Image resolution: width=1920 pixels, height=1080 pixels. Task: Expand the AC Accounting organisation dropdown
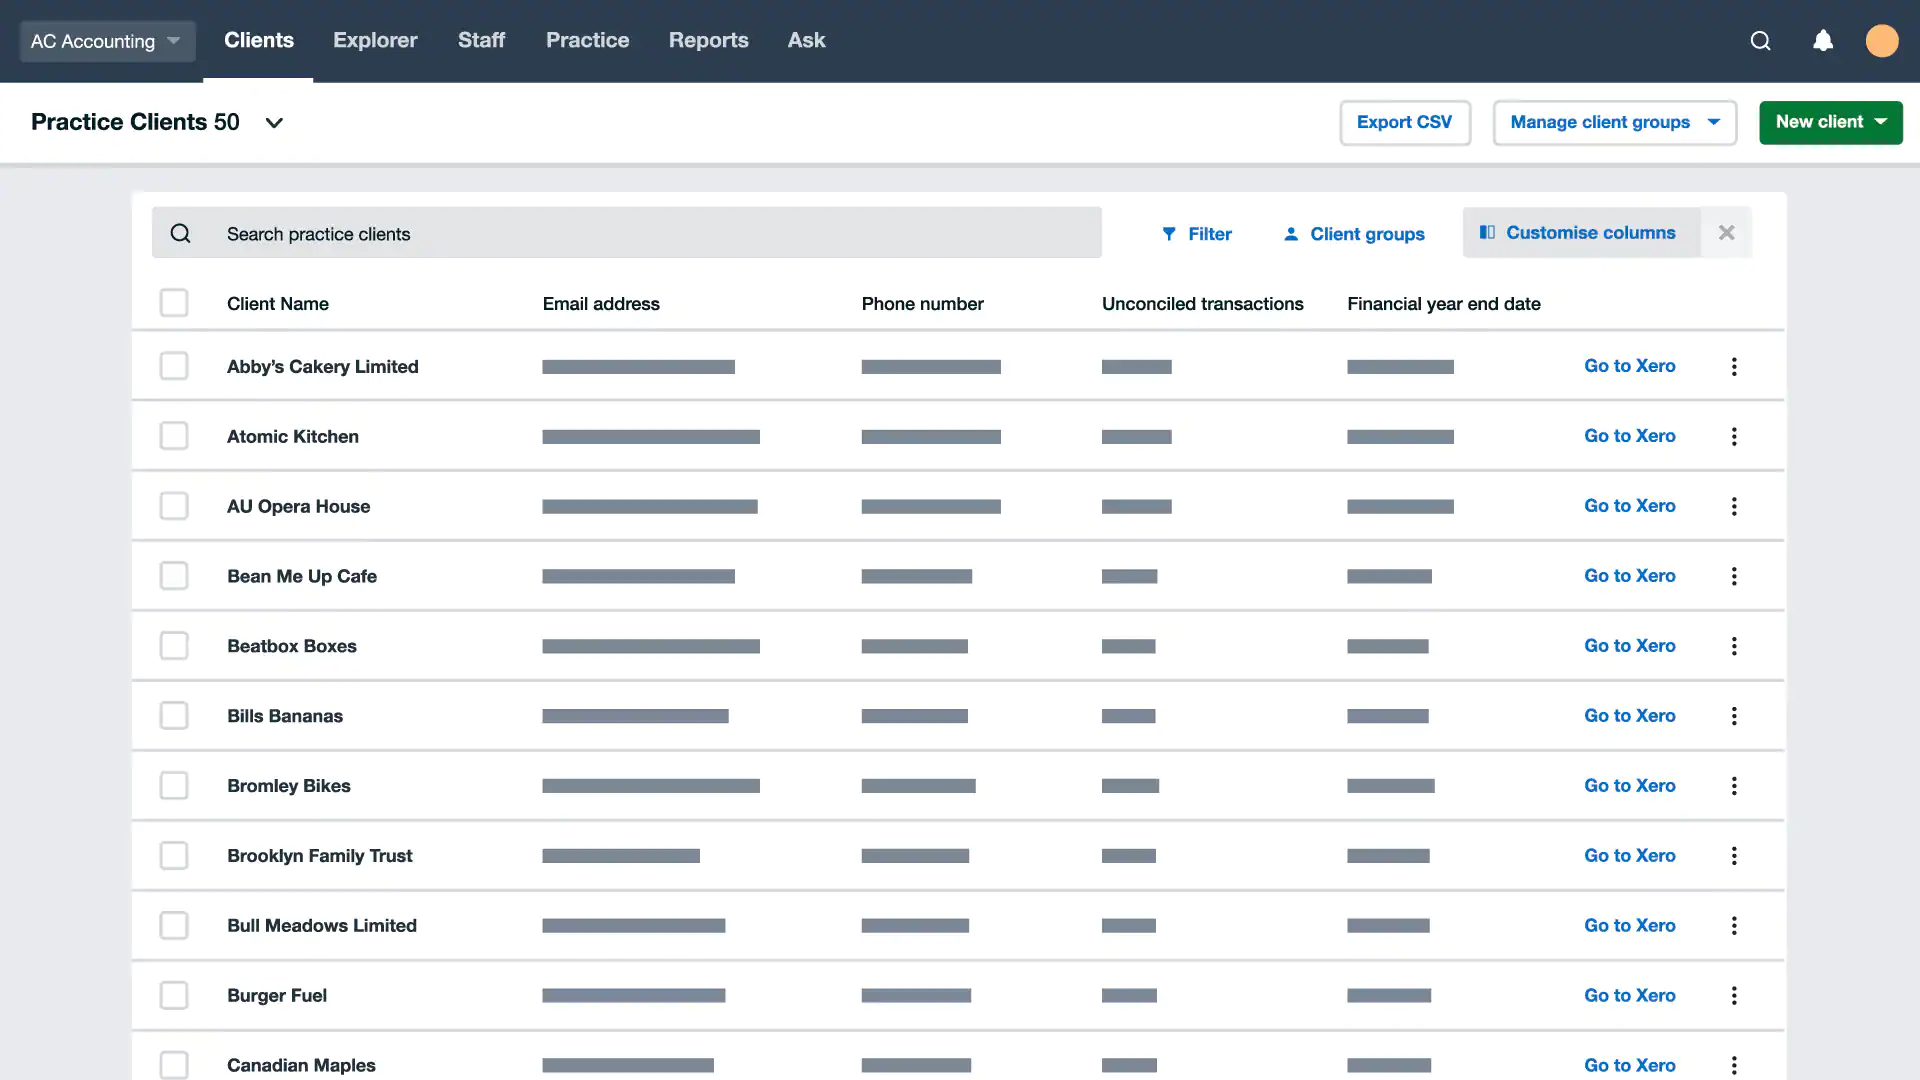pyautogui.click(x=106, y=41)
